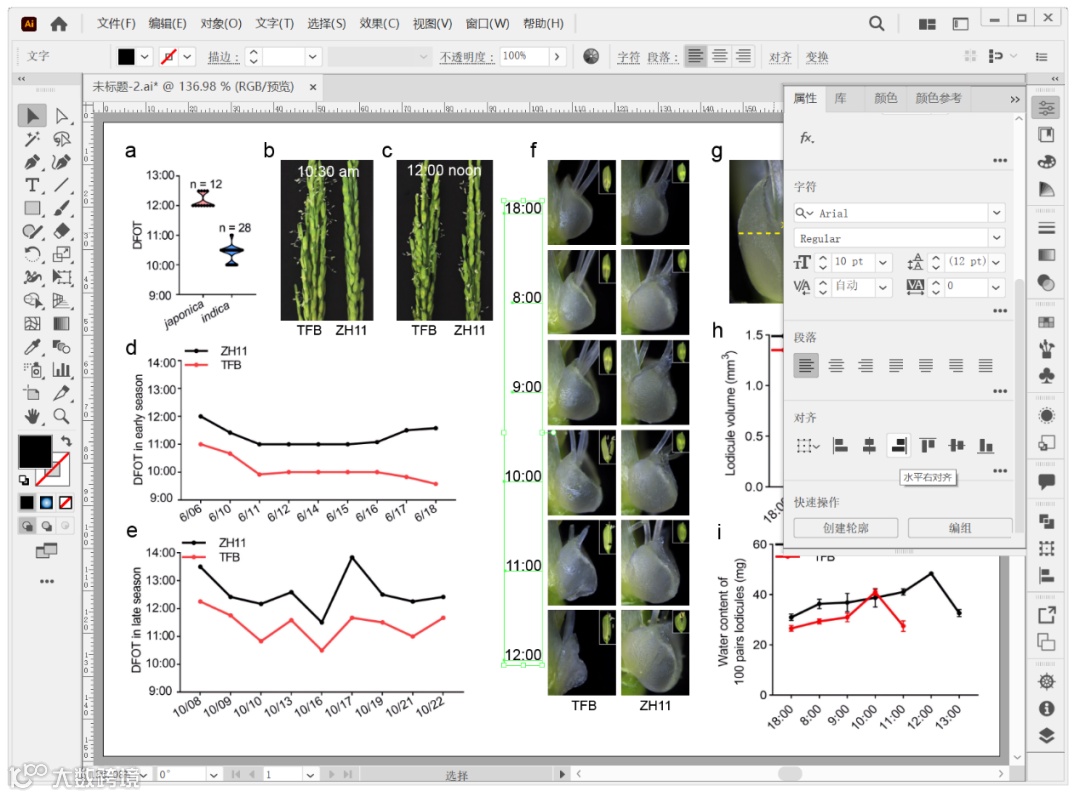Select the Direct Selection tool
This screenshot has height=797, width=1080.
click(61, 115)
